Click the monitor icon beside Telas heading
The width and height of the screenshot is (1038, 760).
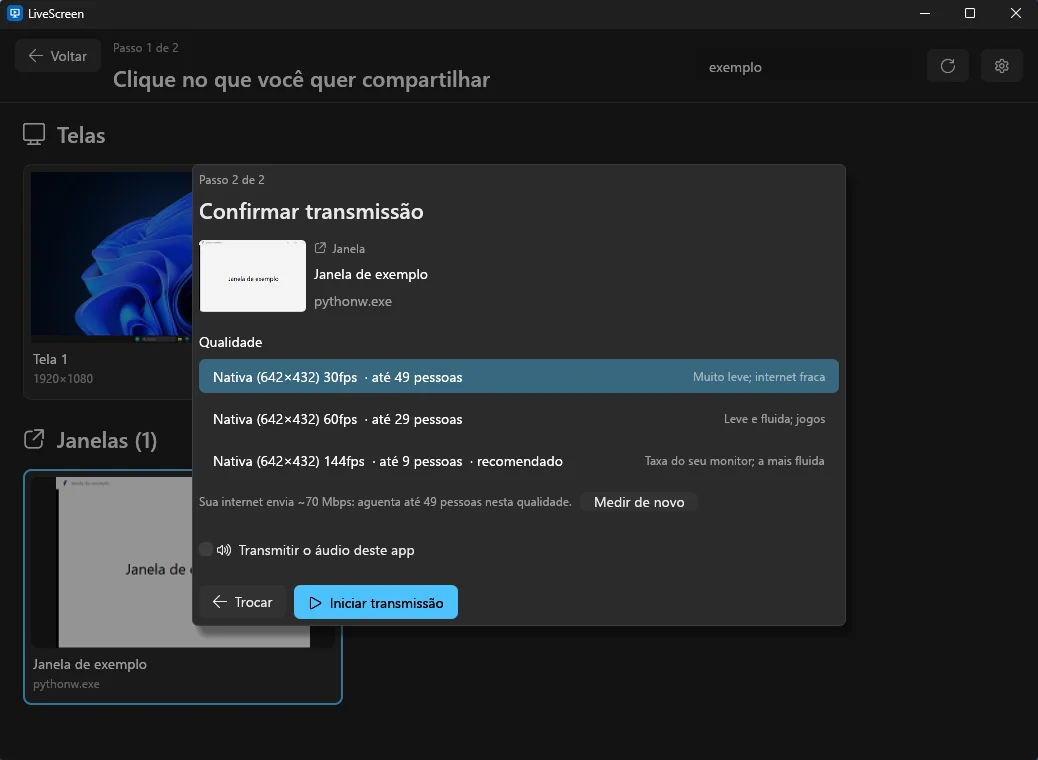pos(34,134)
